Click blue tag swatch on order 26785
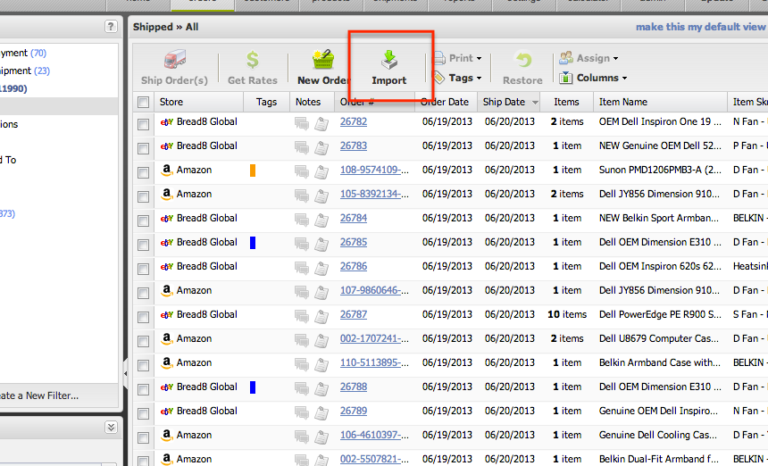The image size is (768, 466). click(x=253, y=243)
